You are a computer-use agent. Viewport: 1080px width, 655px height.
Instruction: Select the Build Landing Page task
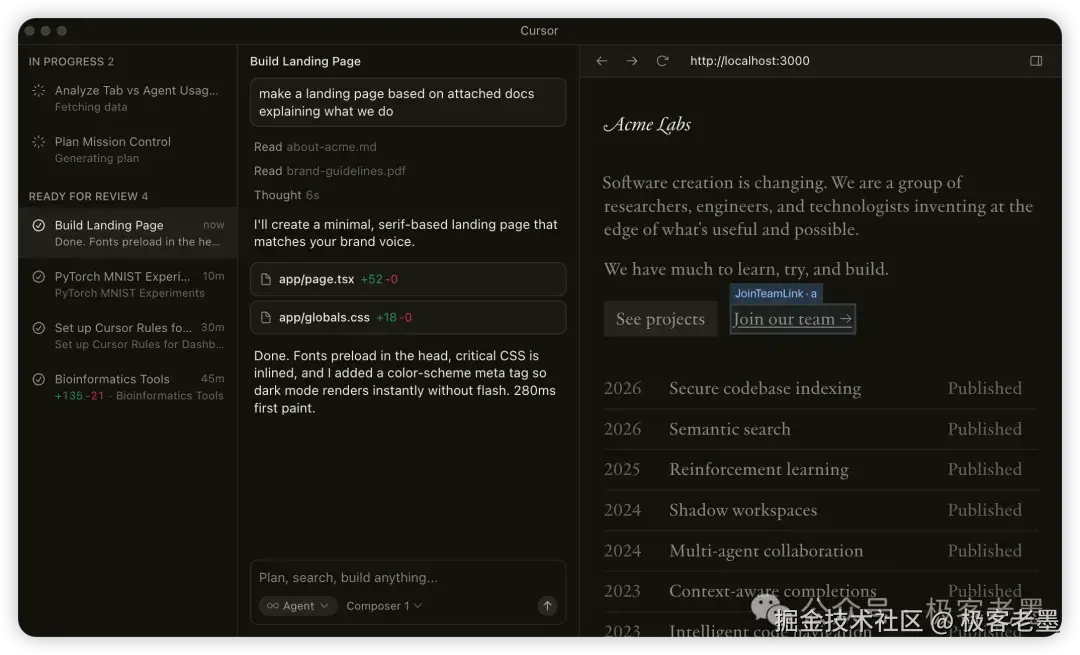(x=127, y=233)
